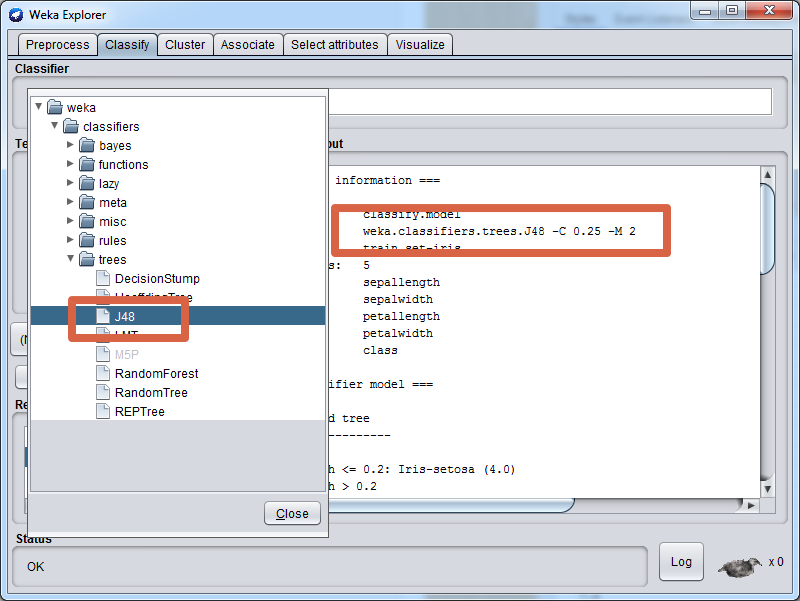Open the Cluster tab
The width and height of the screenshot is (800, 601).
(185, 45)
